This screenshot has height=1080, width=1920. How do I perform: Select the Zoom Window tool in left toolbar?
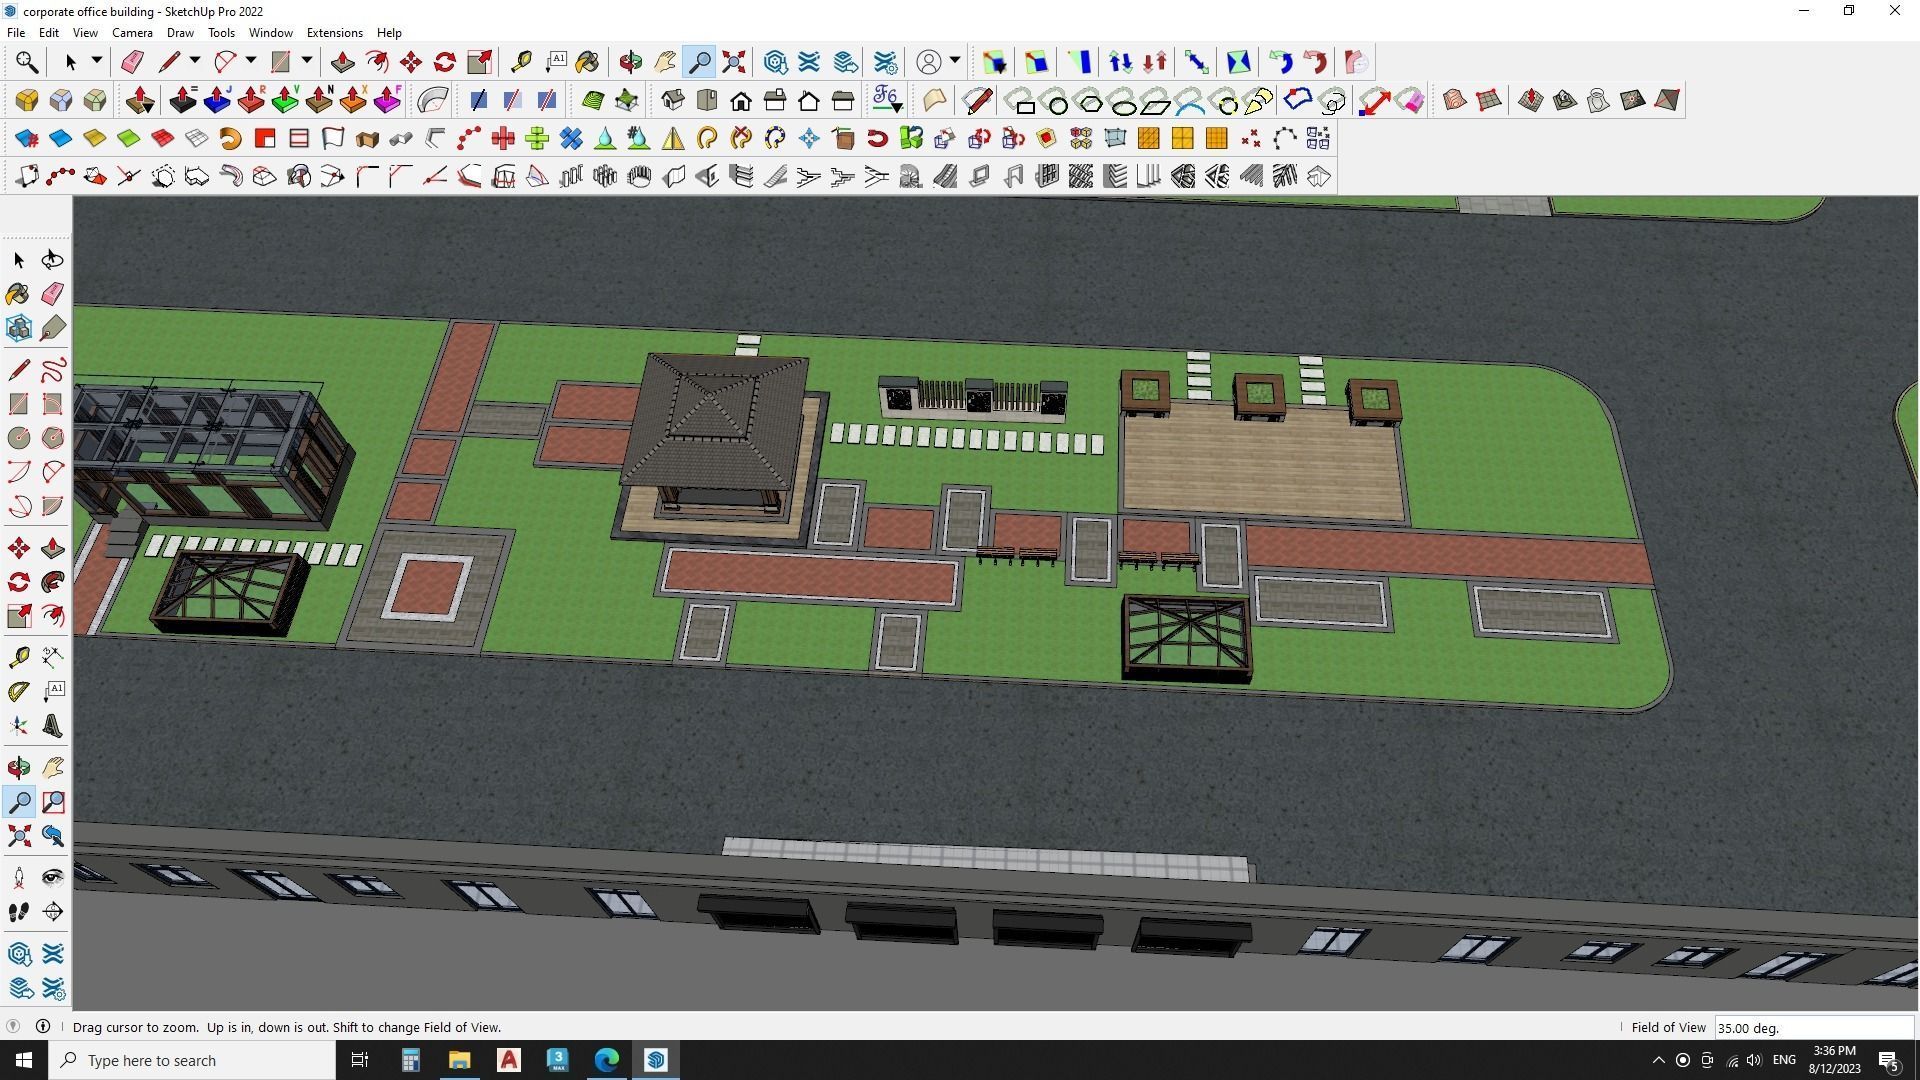click(53, 802)
